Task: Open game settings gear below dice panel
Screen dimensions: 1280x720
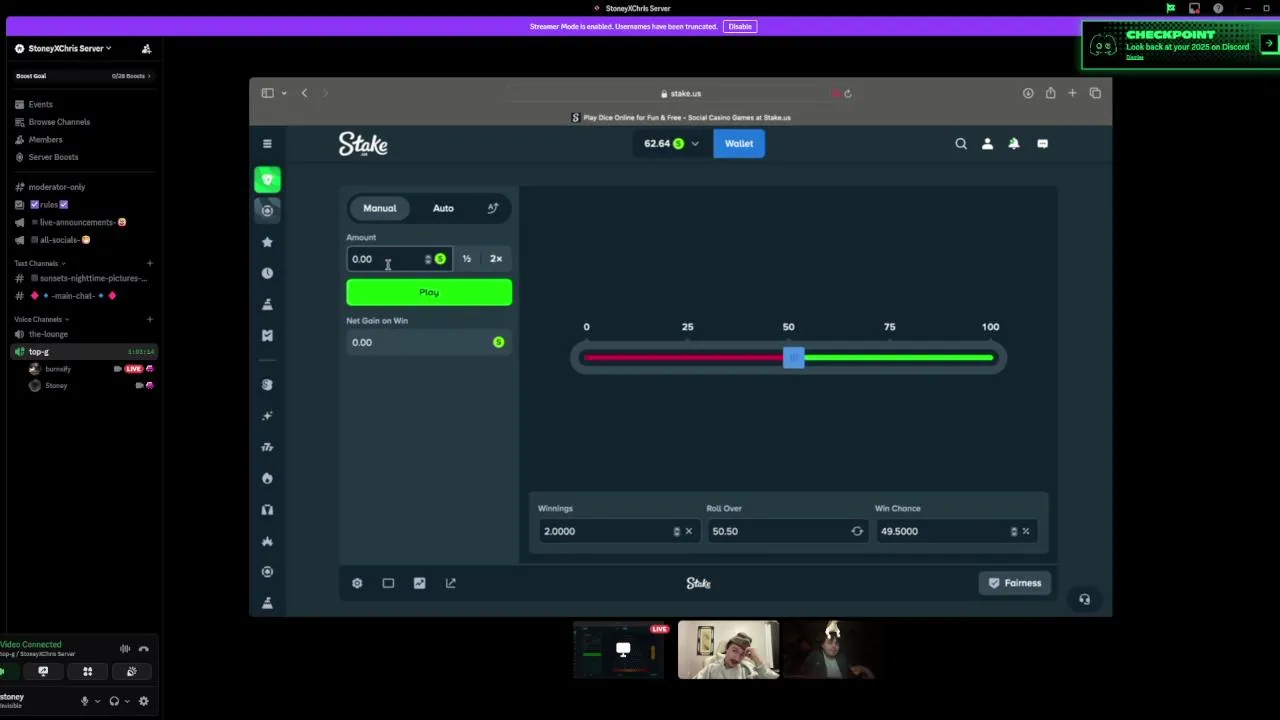Action: point(357,583)
